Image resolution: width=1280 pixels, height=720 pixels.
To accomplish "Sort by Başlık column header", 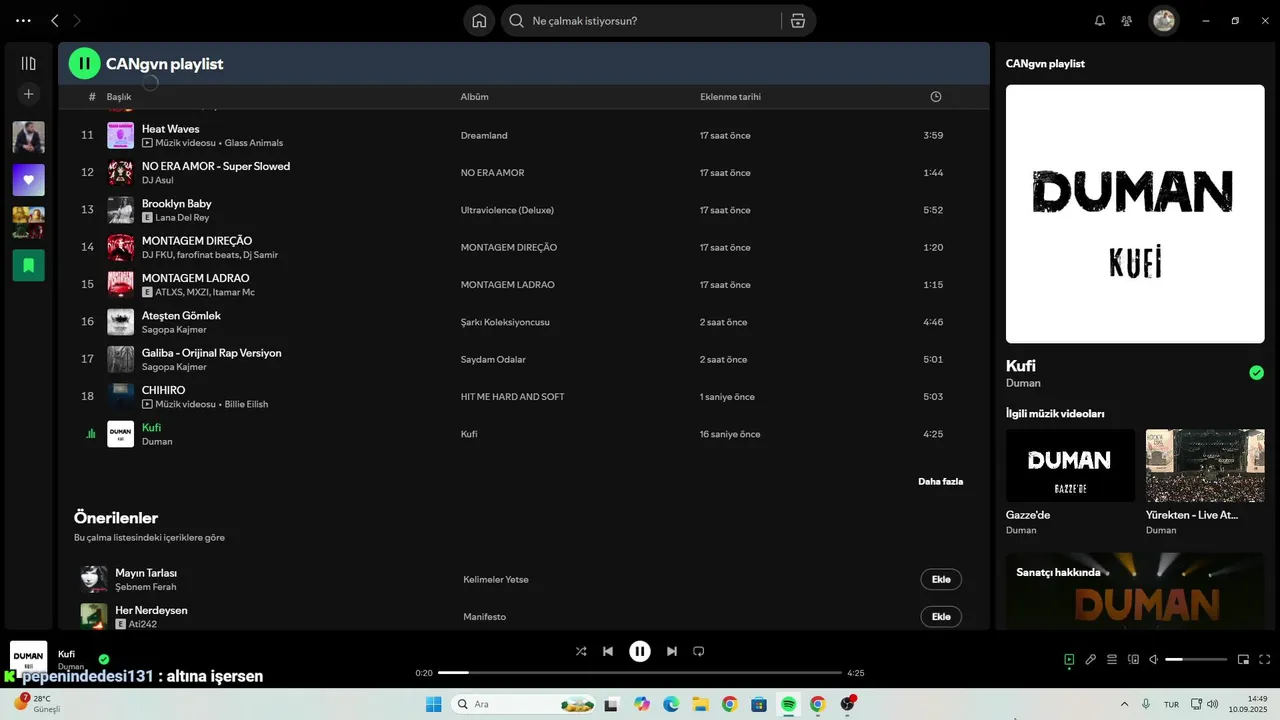I will pos(119,97).
